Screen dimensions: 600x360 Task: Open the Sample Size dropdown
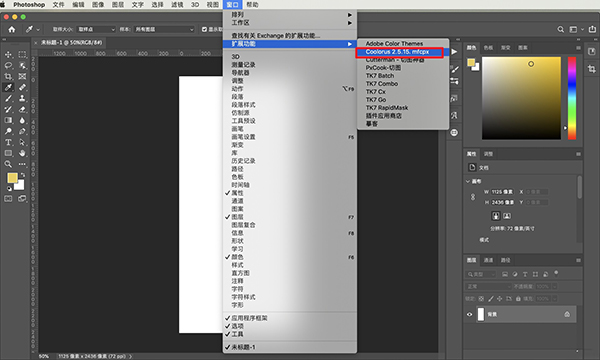[96, 29]
